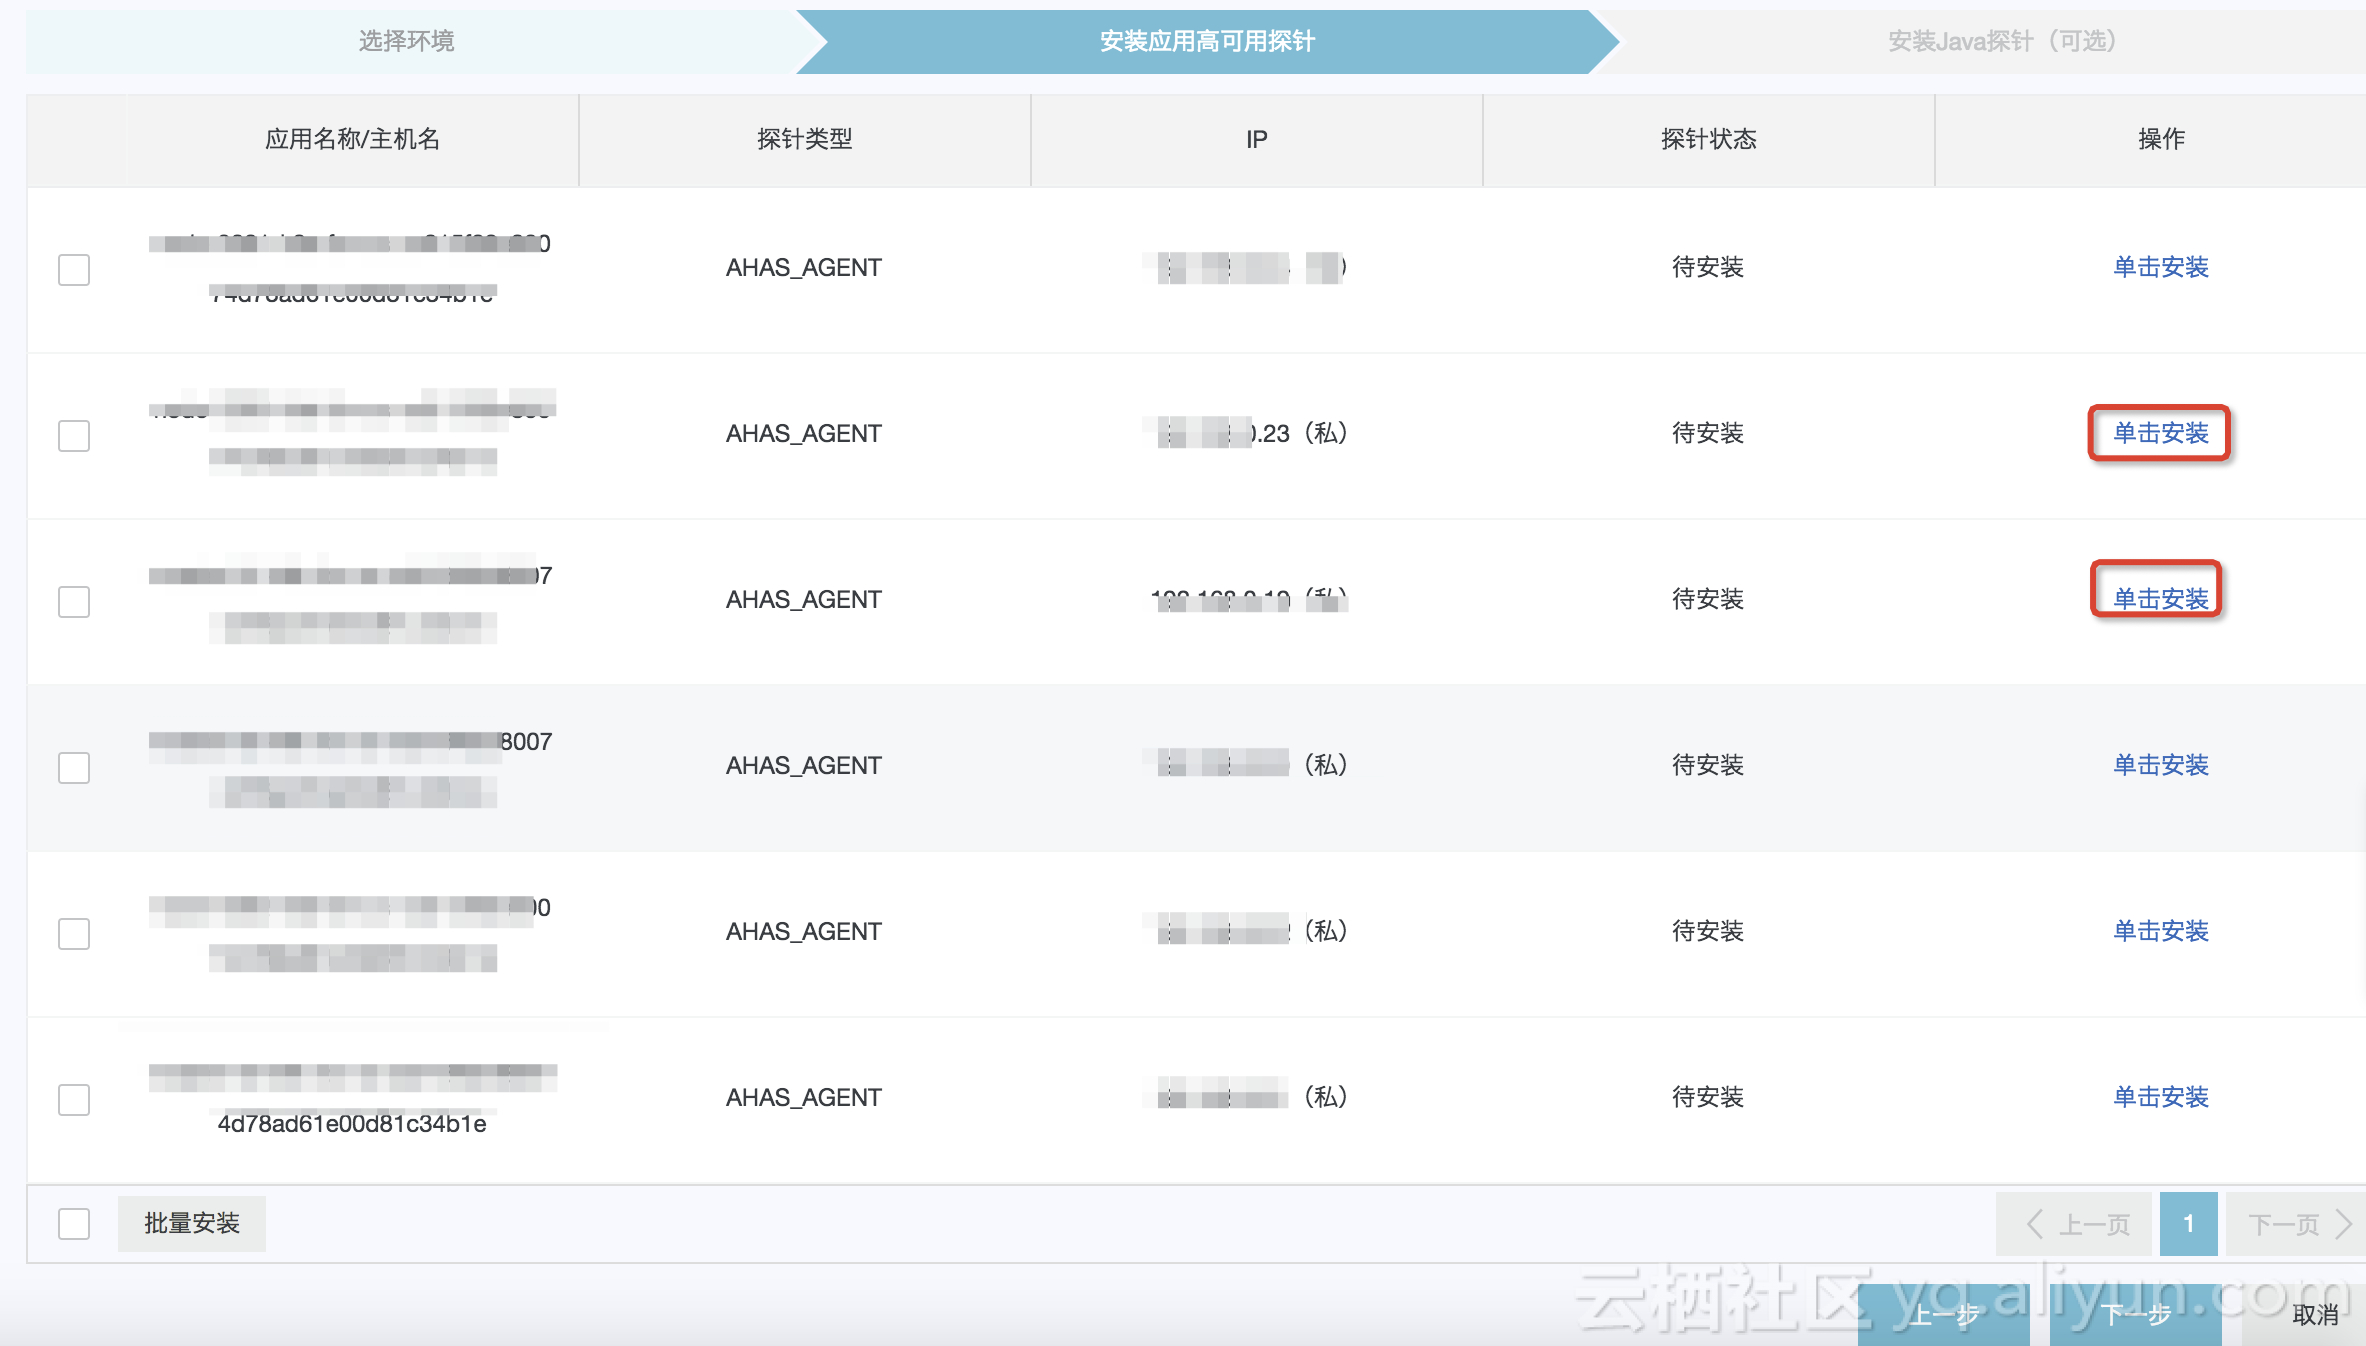
Task: Click the 下一步 next step button
Action: (x=2135, y=1315)
